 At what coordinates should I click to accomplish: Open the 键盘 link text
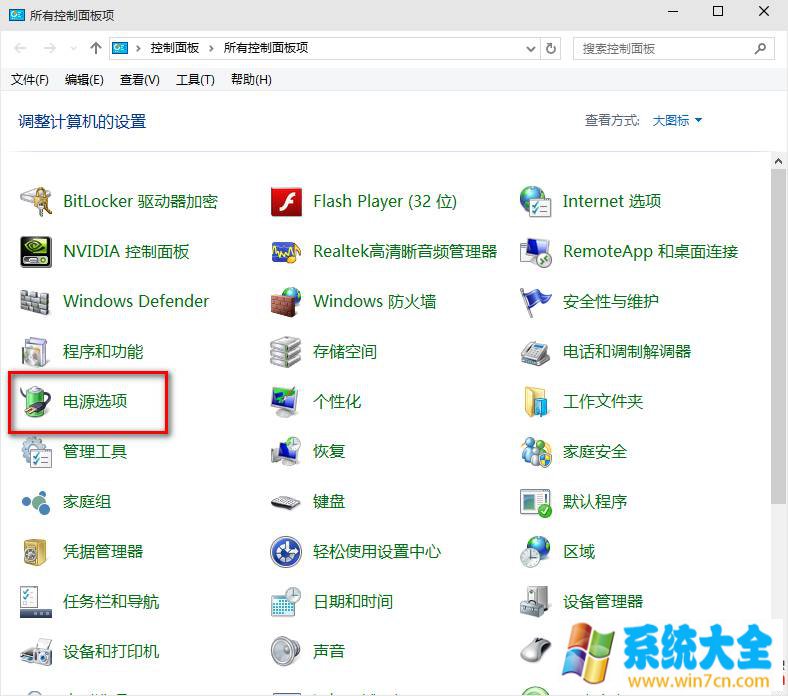tap(329, 502)
